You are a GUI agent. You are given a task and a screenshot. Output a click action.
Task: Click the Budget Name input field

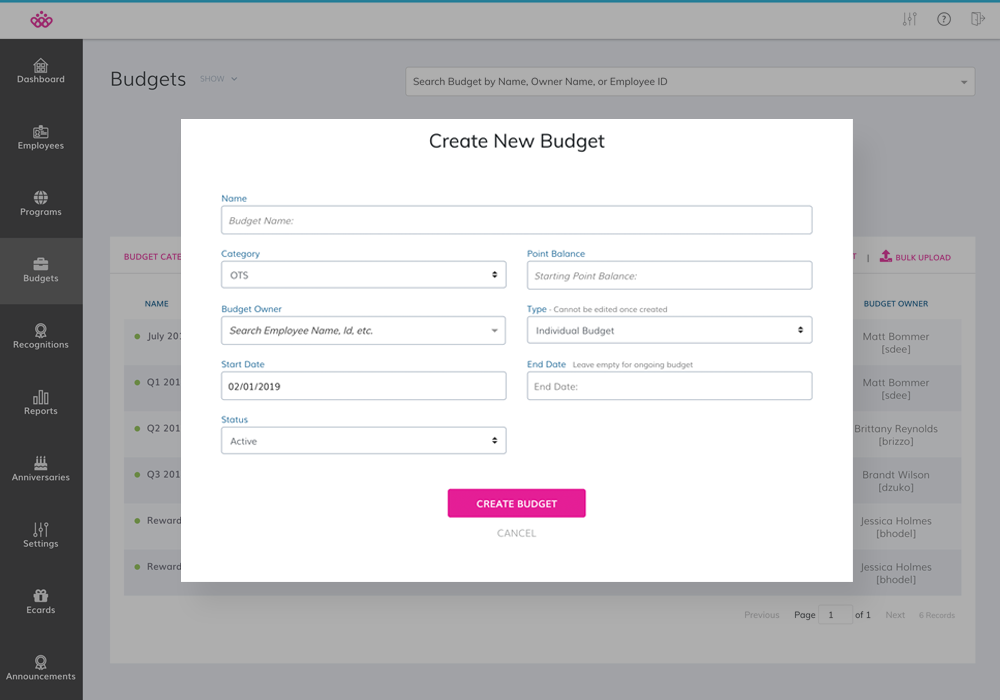(516, 220)
